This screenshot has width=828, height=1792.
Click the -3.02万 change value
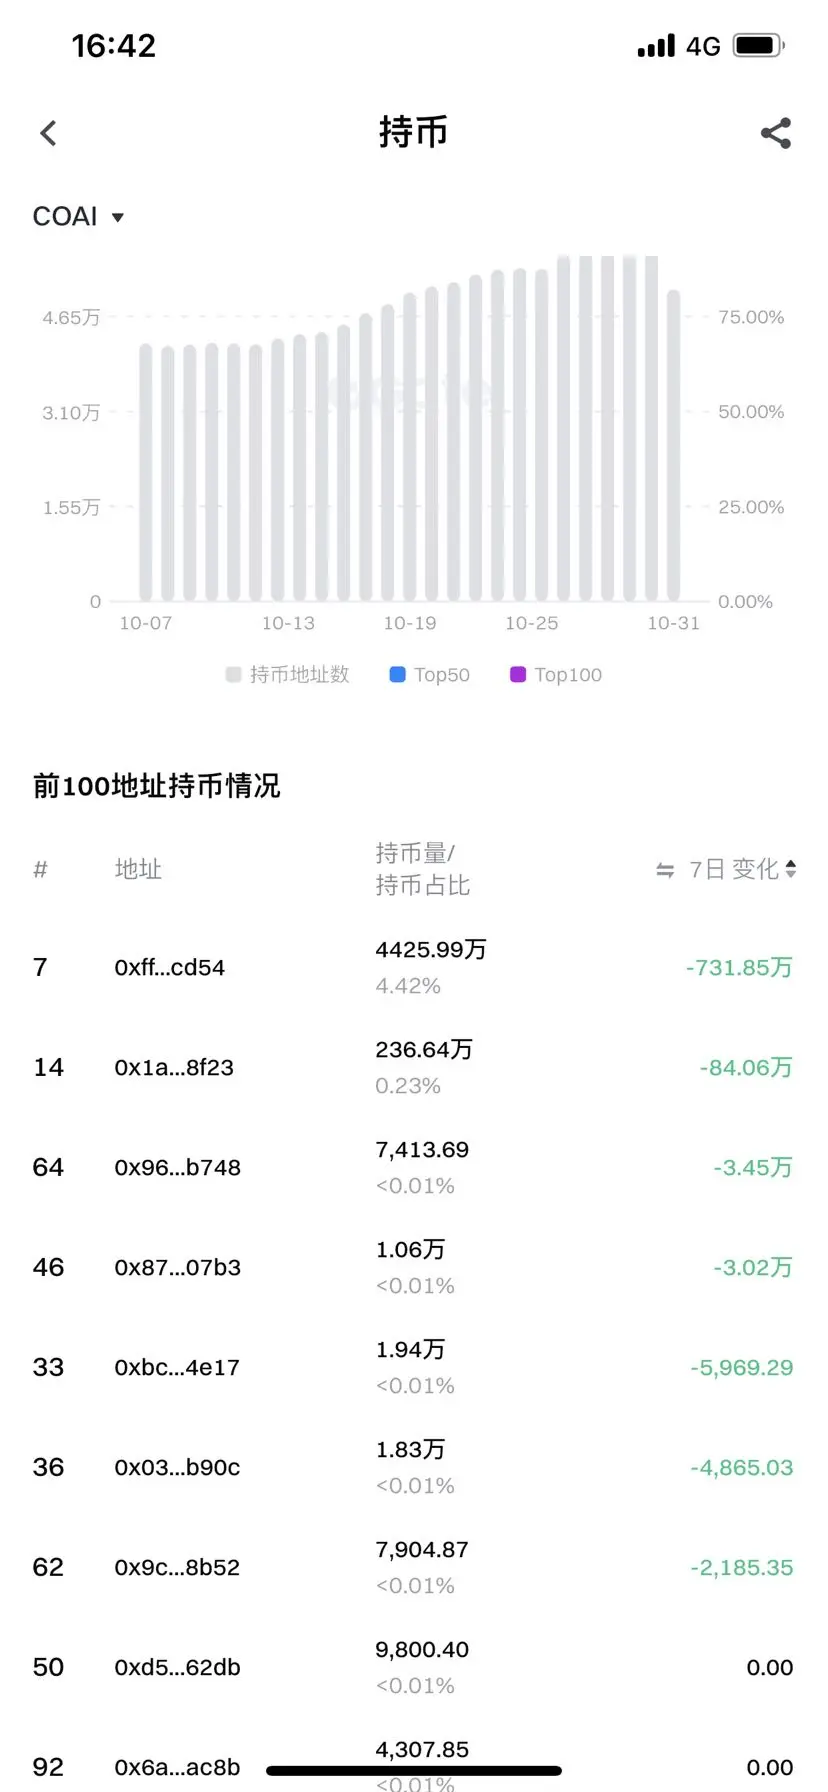[x=753, y=1268]
